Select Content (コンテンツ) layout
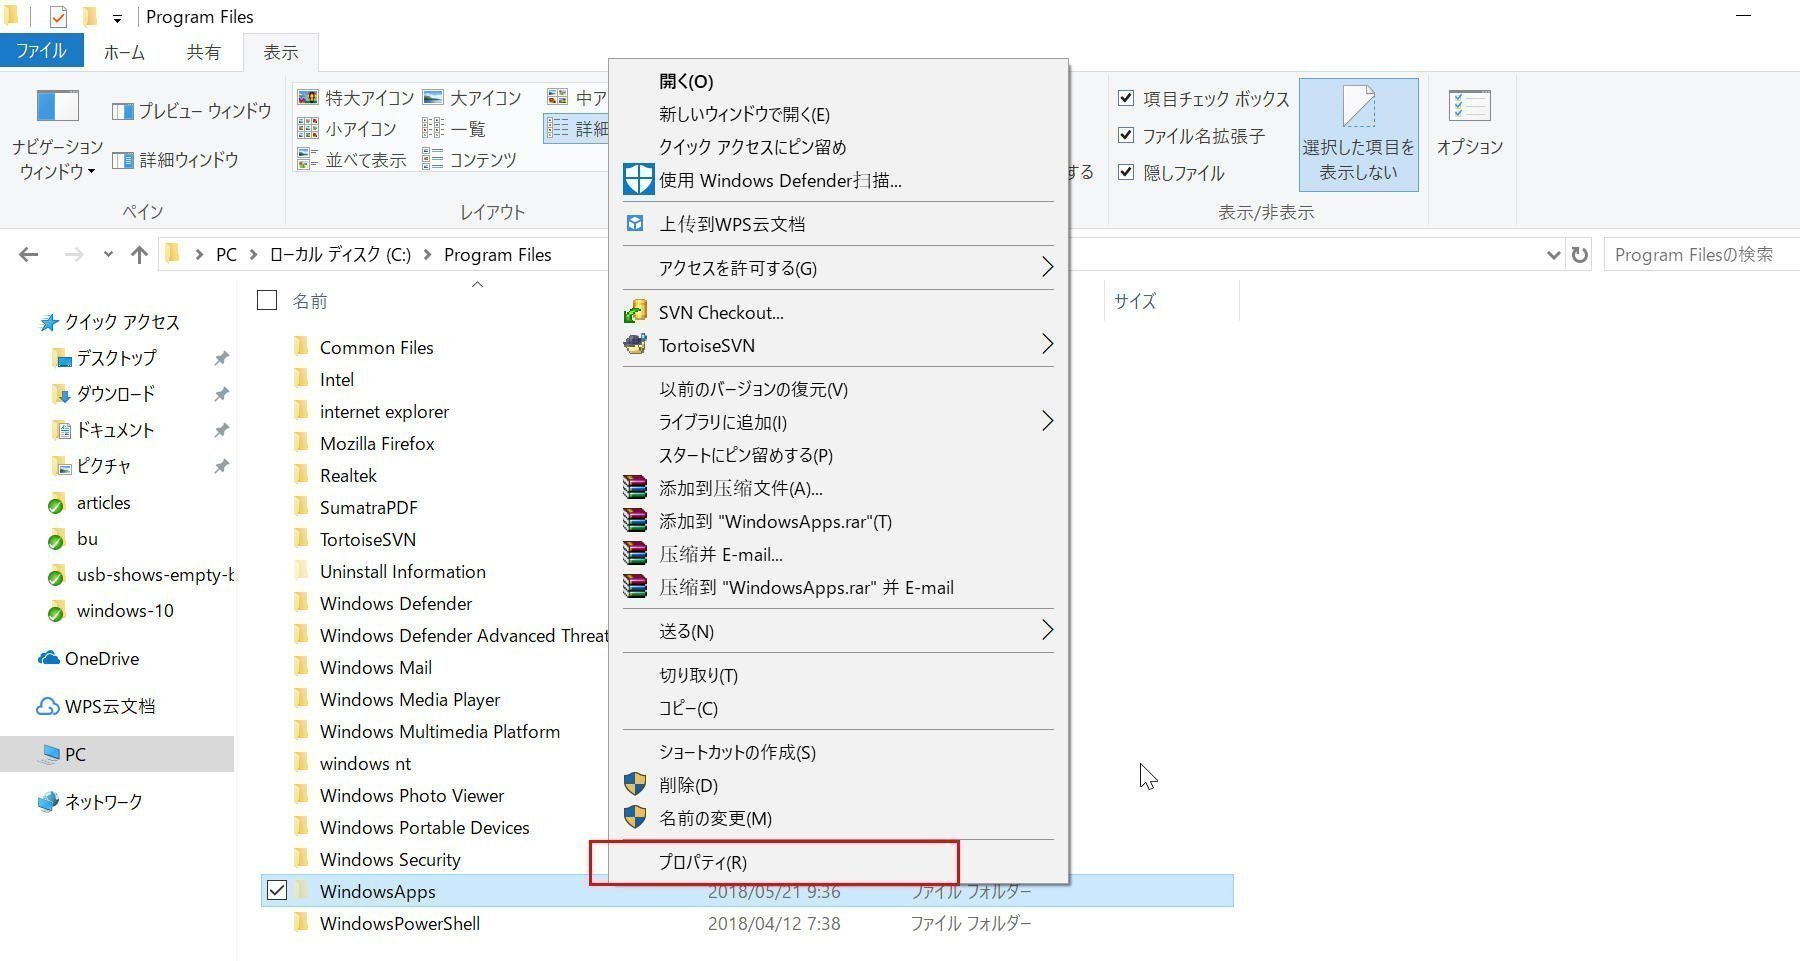This screenshot has width=1800, height=961. click(469, 160)
